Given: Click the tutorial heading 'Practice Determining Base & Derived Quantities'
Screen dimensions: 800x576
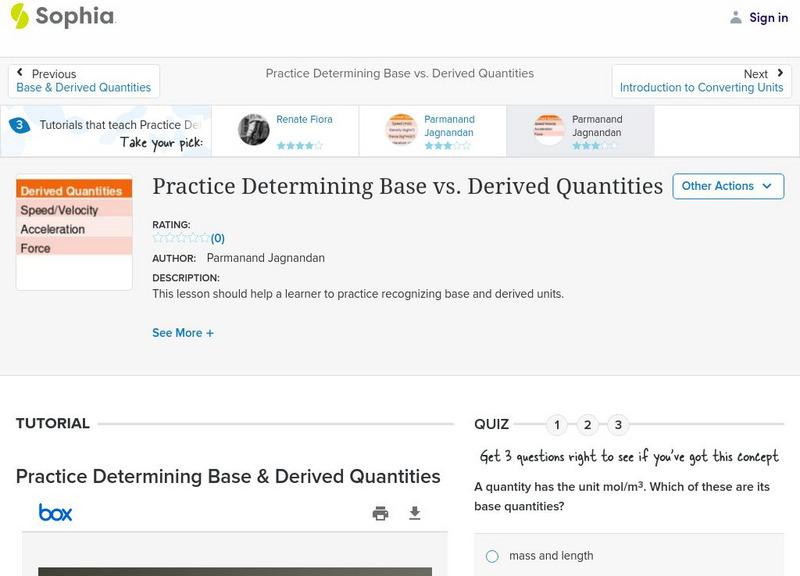Looking at the screenshot, I should pyautogui.click(x=228, y=476).
